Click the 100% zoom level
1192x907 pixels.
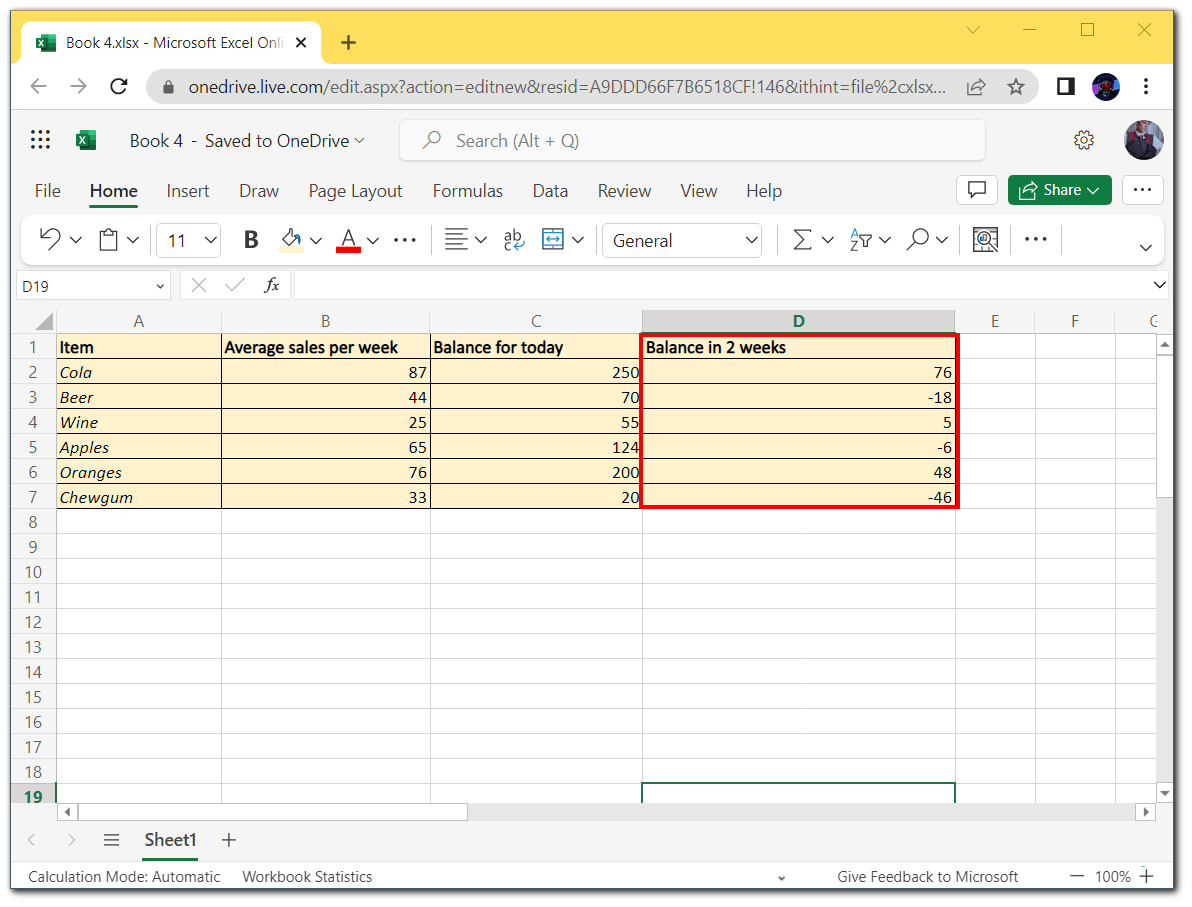tap(1112, 877)
